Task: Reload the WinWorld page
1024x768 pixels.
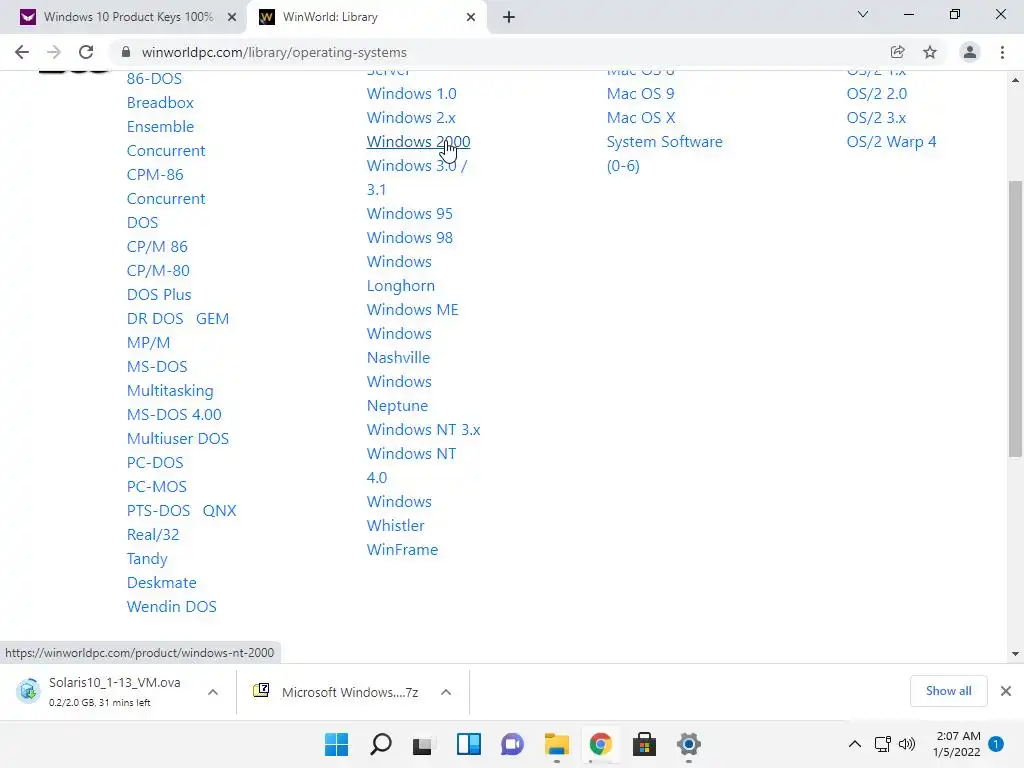Action: (86, 52)
